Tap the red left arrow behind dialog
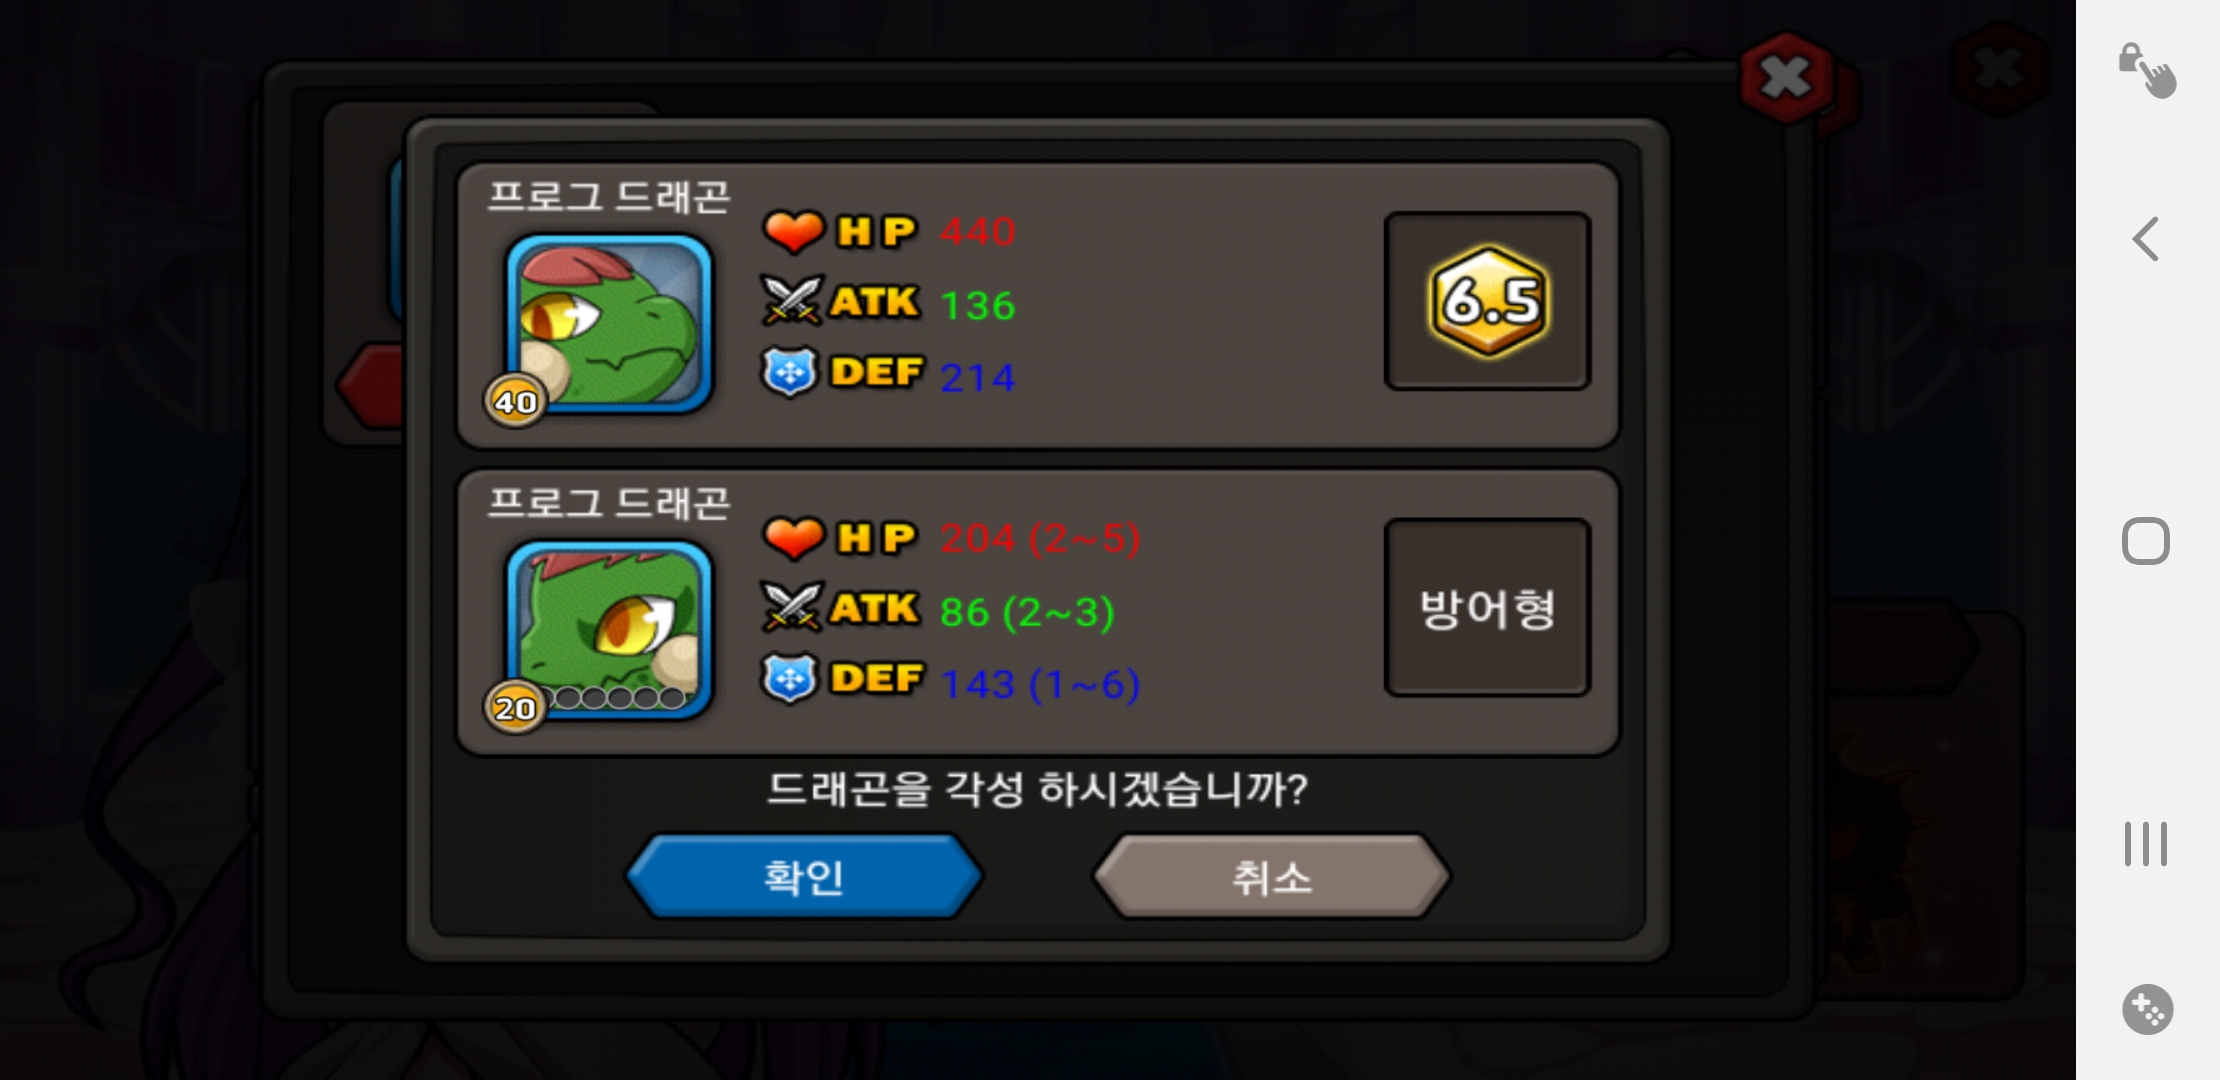2220x1080 pixels. coord(372,385)
